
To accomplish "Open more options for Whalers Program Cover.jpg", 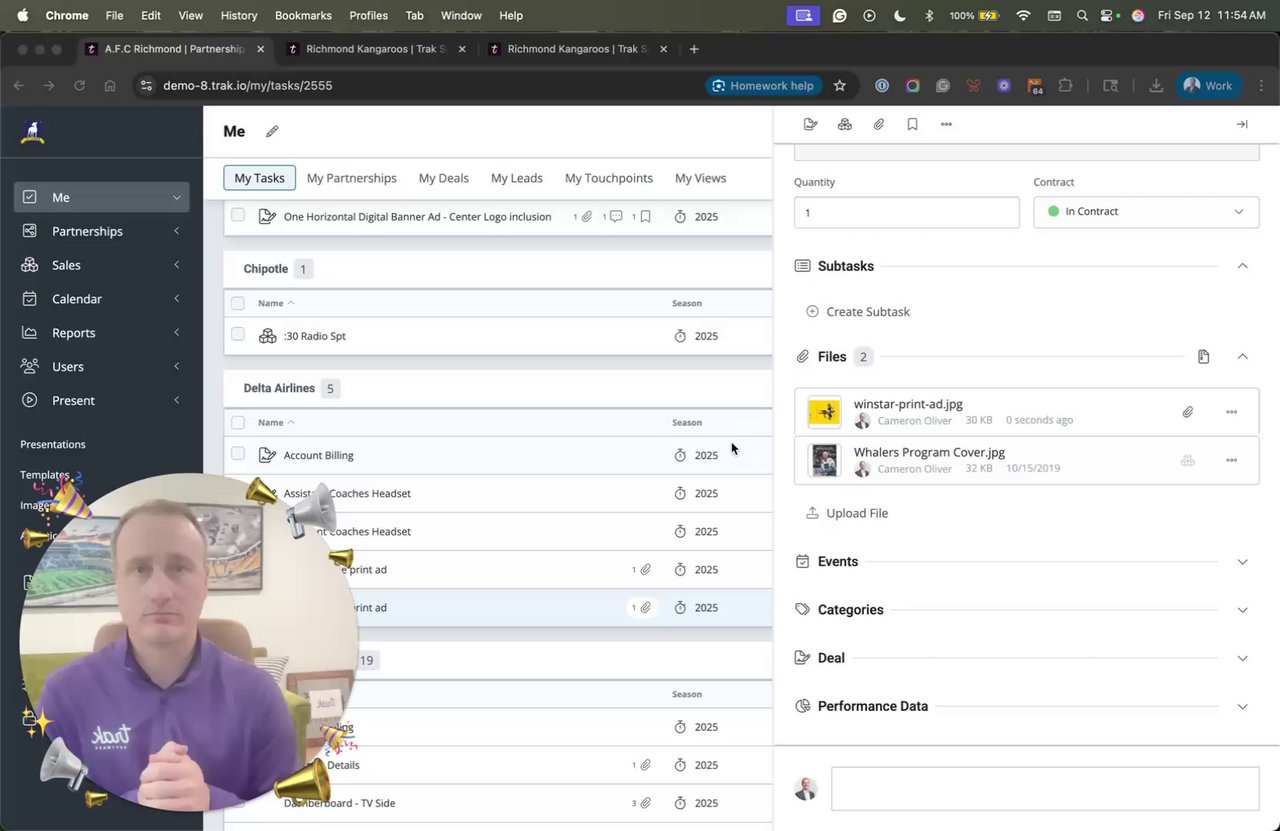I will tap(1231, 460).
